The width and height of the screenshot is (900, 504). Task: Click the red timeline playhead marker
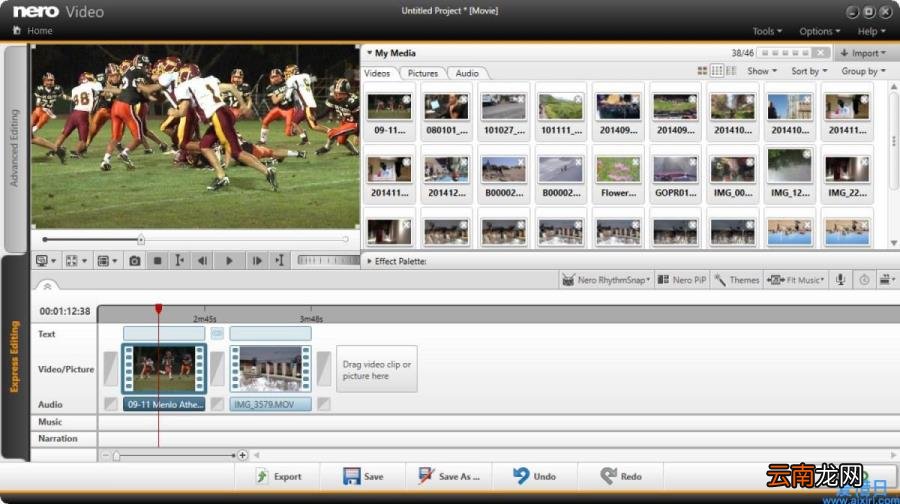click(158, 309)
